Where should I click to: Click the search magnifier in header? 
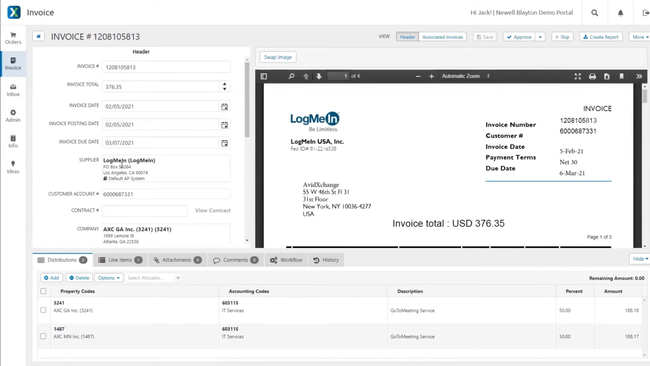pos(594,13)
